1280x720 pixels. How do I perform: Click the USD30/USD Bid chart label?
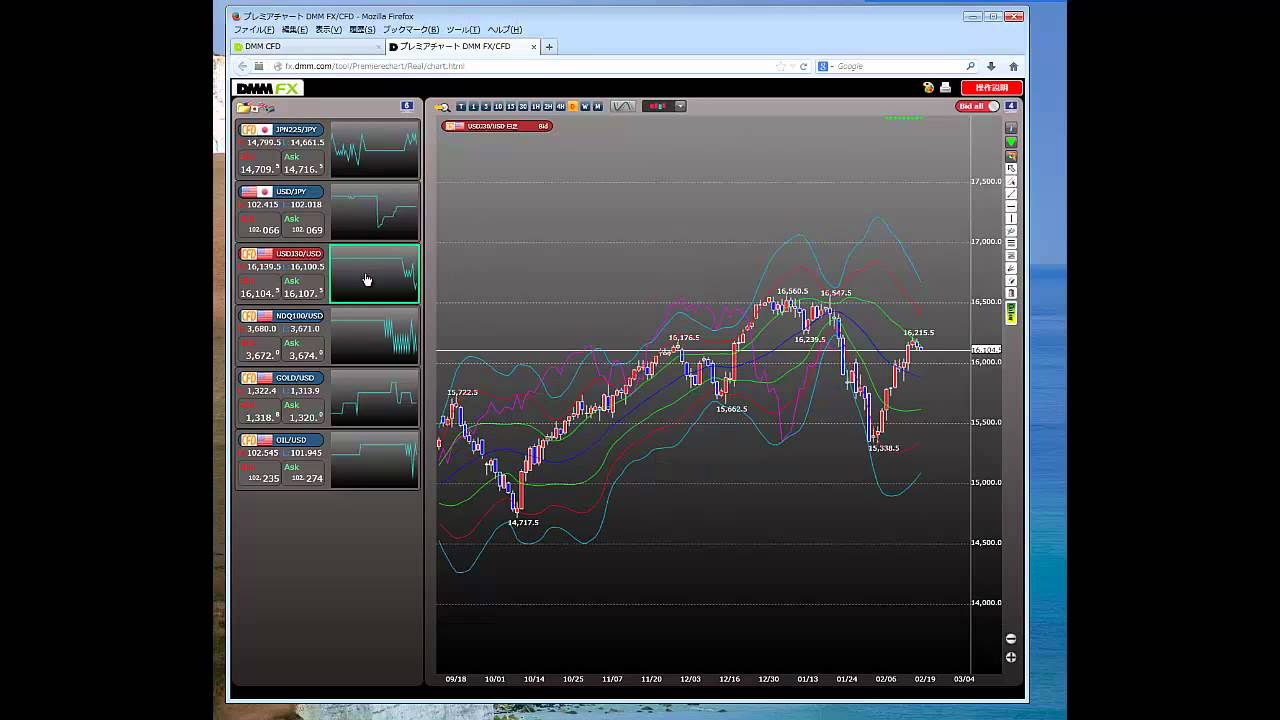[x=497, y=126]
